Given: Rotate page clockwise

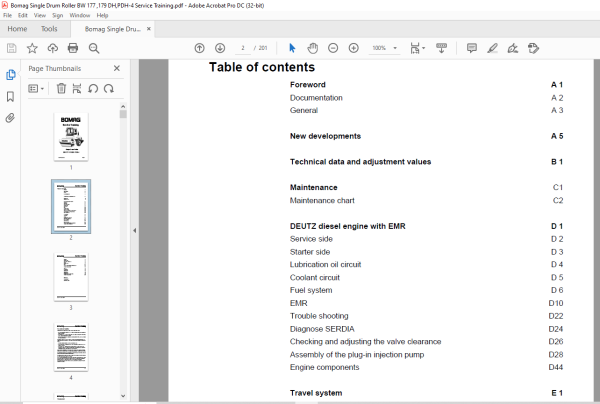Looking at the screenshot, I should pyautogui.click(x=109, y=89).
